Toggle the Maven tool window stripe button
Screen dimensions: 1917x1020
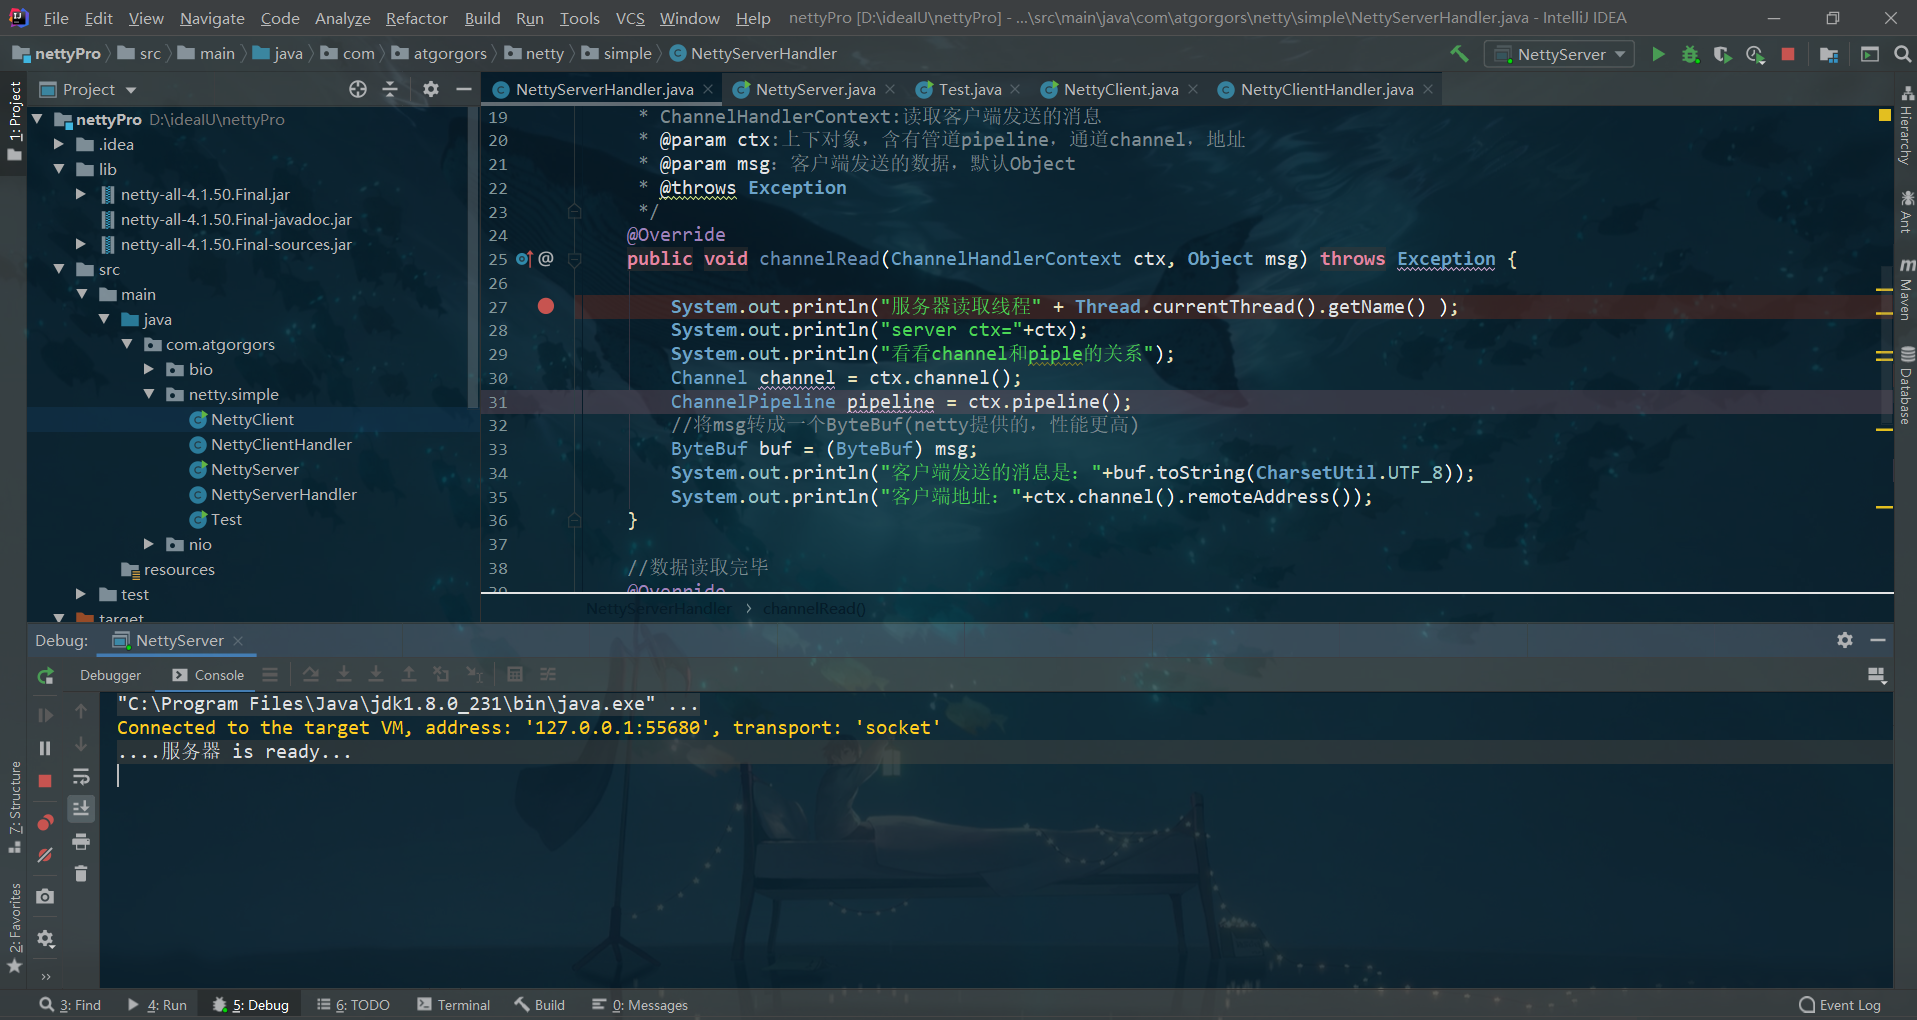(x=1906, y=290)
